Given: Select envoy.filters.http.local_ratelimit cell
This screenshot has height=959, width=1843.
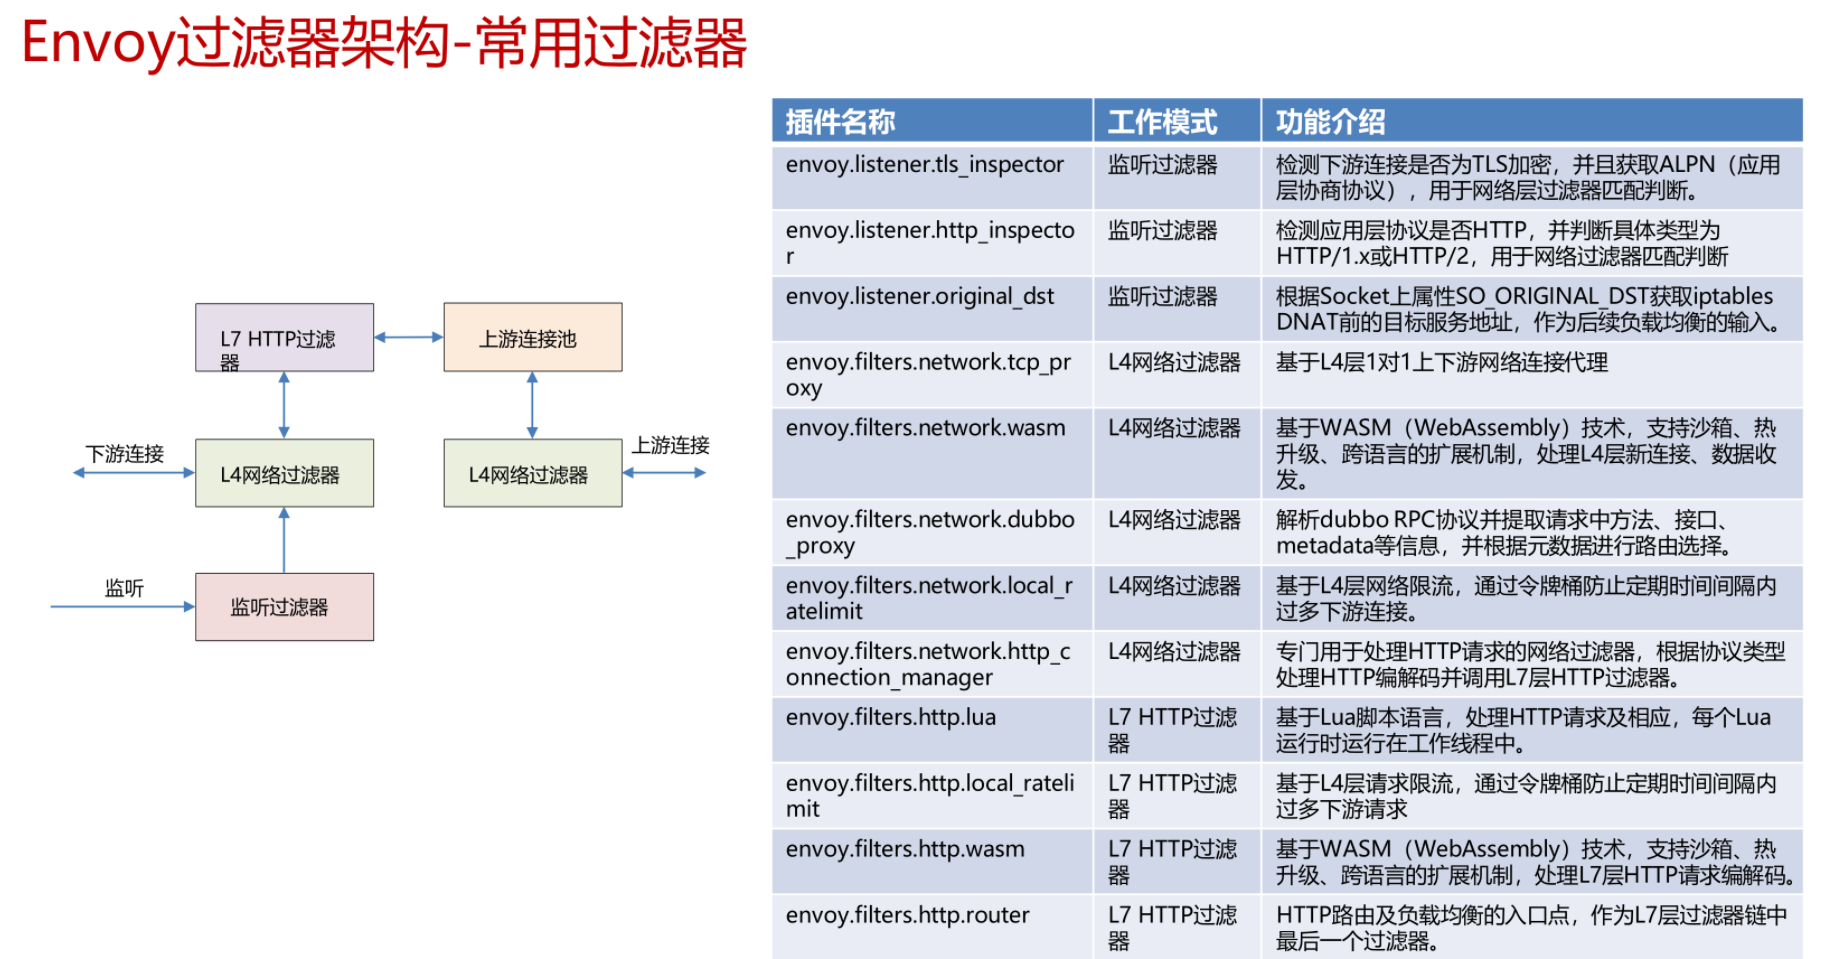Looking at the screenshot, I should (x=932, y=797).
